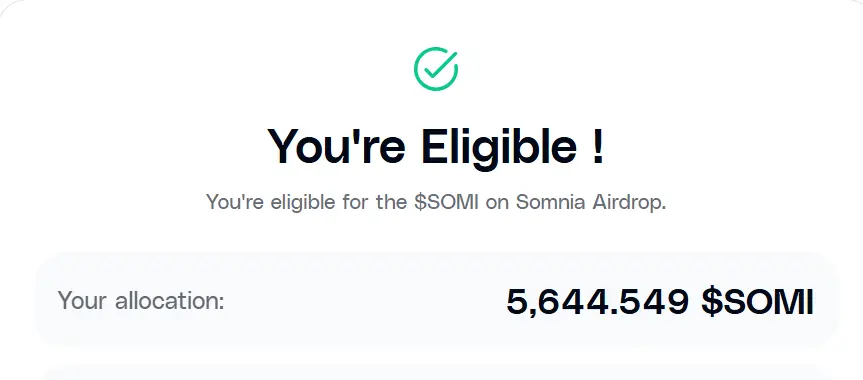
Task: Click the "You're Eligible !" heading
Action: pos(436,146)
